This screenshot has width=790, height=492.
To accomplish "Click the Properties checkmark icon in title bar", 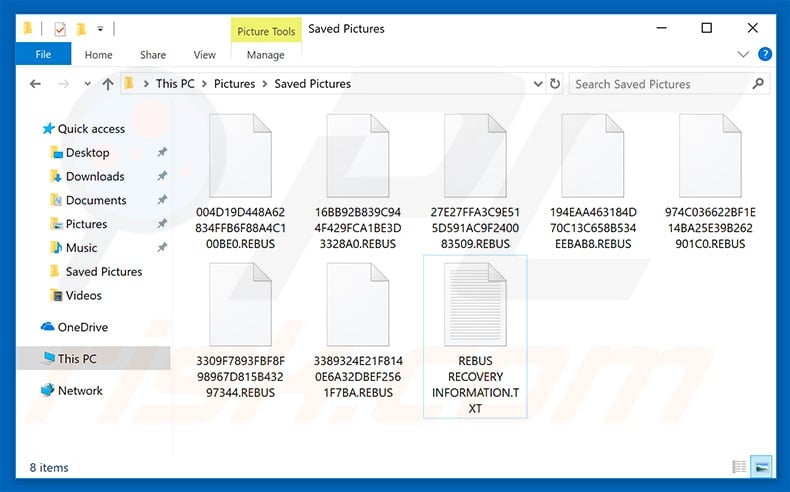I will coord(59,29).
